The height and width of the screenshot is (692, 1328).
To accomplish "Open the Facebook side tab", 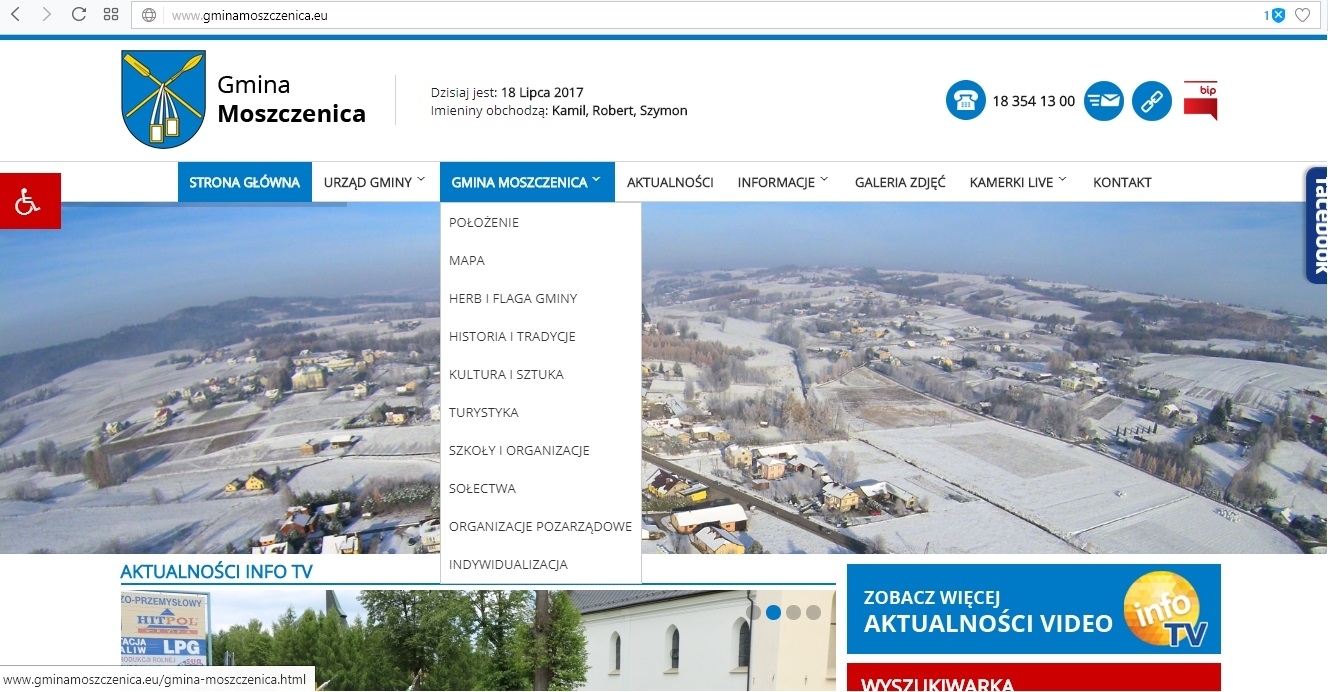I will click(x=1316, y=225).
